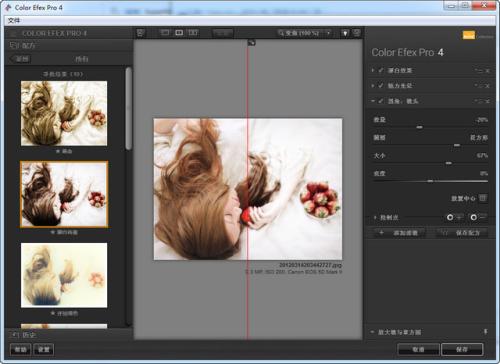Collapse the third expanded filter
The width and height of the screenshot is (500, 364).
click(373, 101)
